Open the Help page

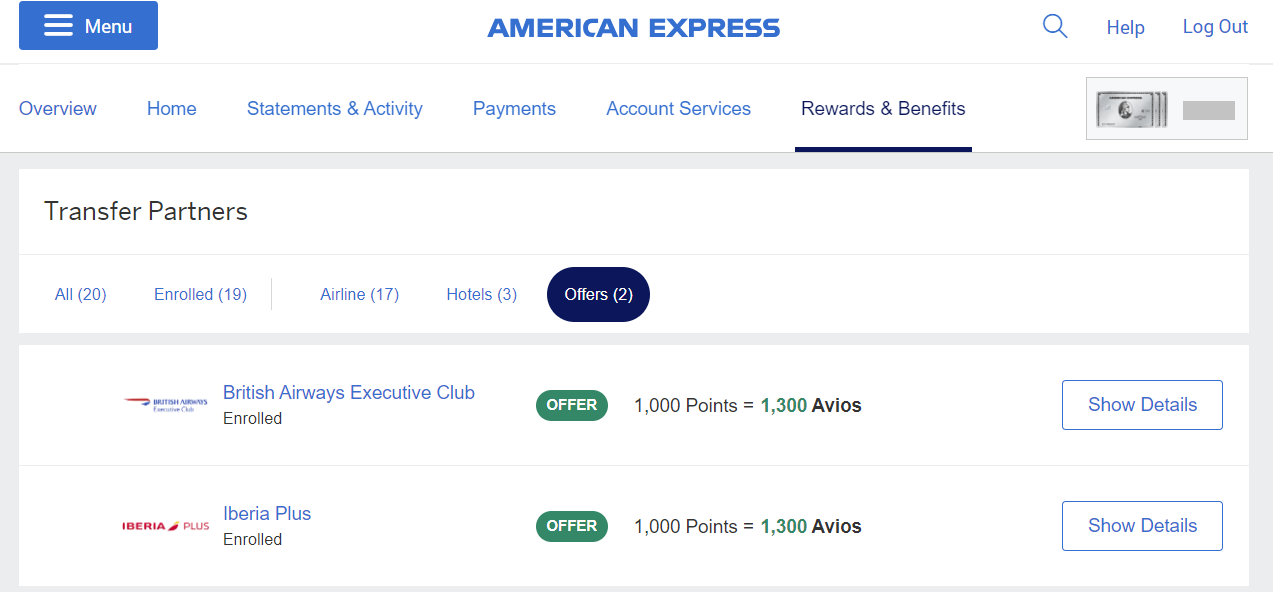coord(1125,27)
